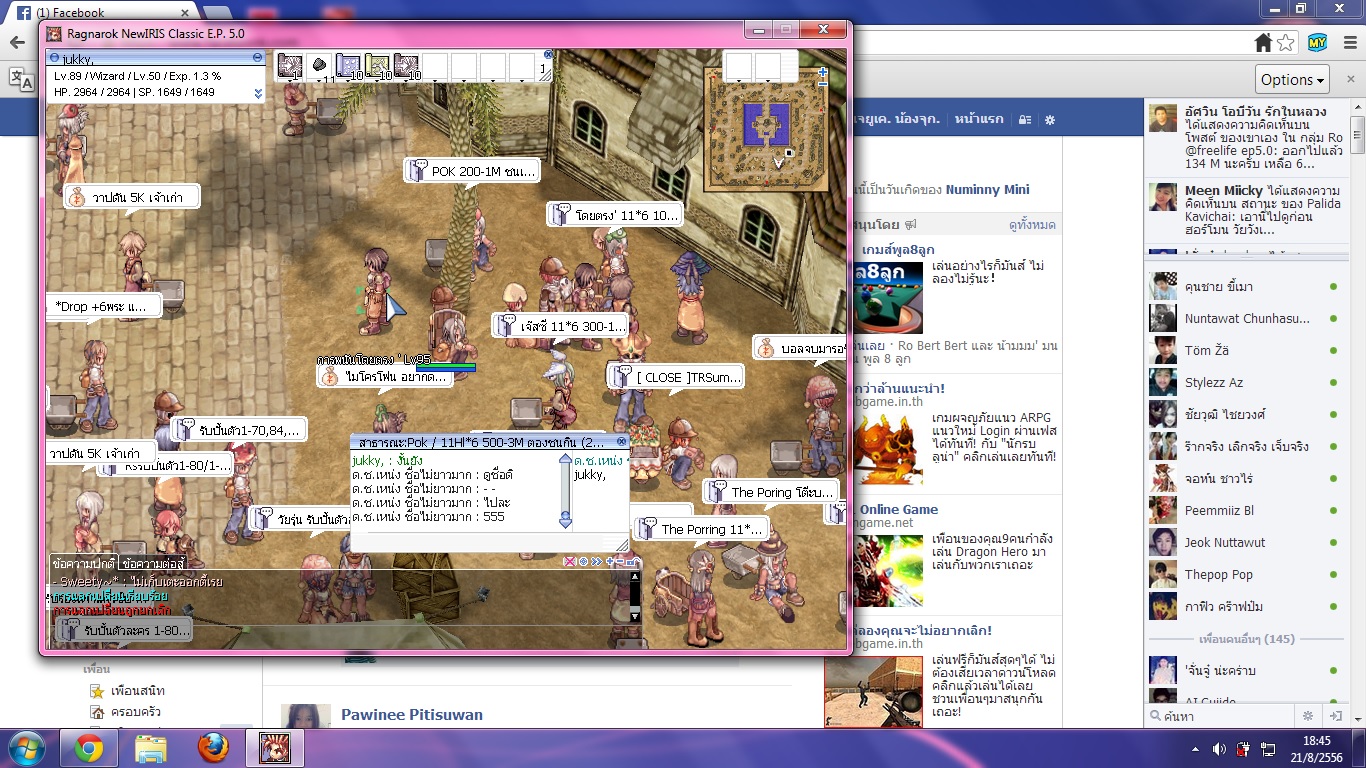Open the *Drop +6 vendor sign

pyautogui.click(x=104, y=306)
